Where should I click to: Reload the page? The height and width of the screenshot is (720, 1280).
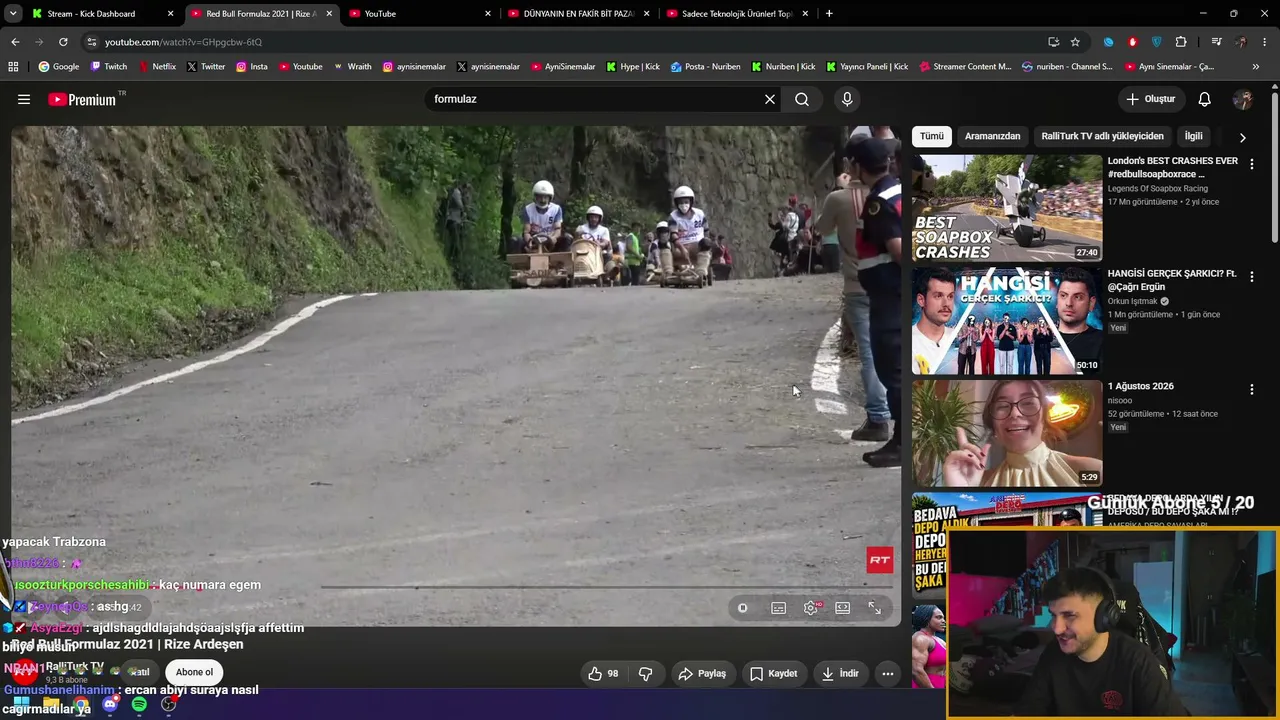(63, 42)
